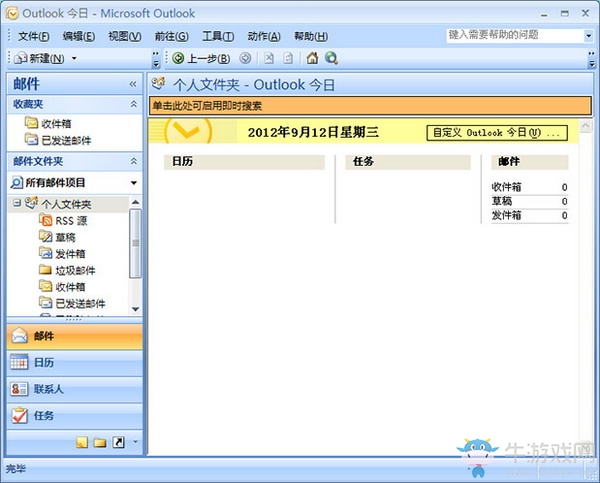Open the right toolbar options overflow arrow
Screen dimensions: 600x483
click(x=591, y=60)
